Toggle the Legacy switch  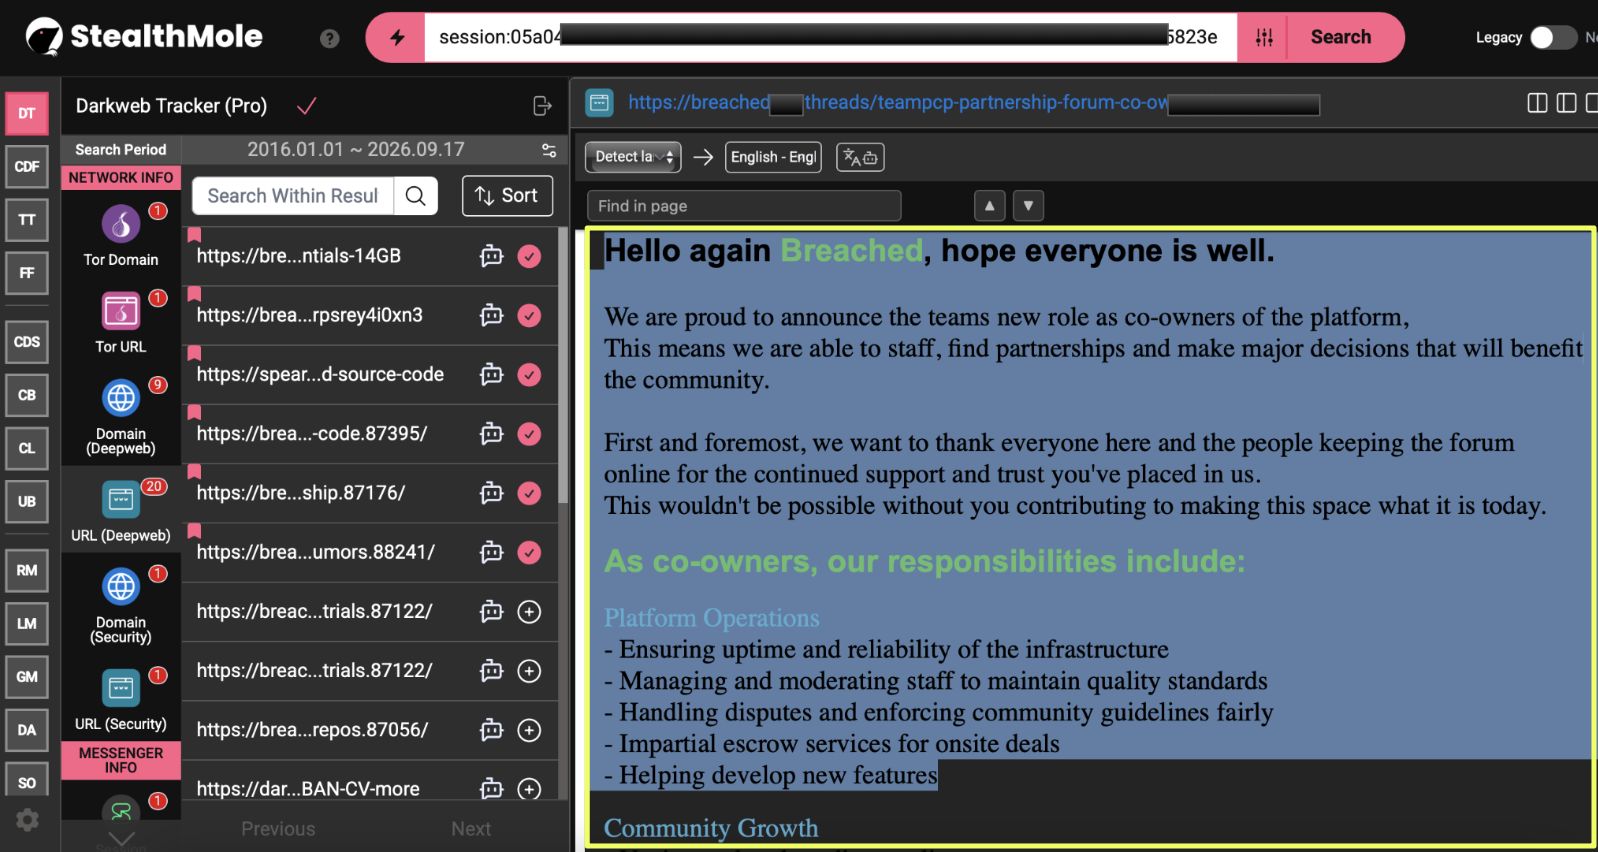click(x=1553, y=37)
